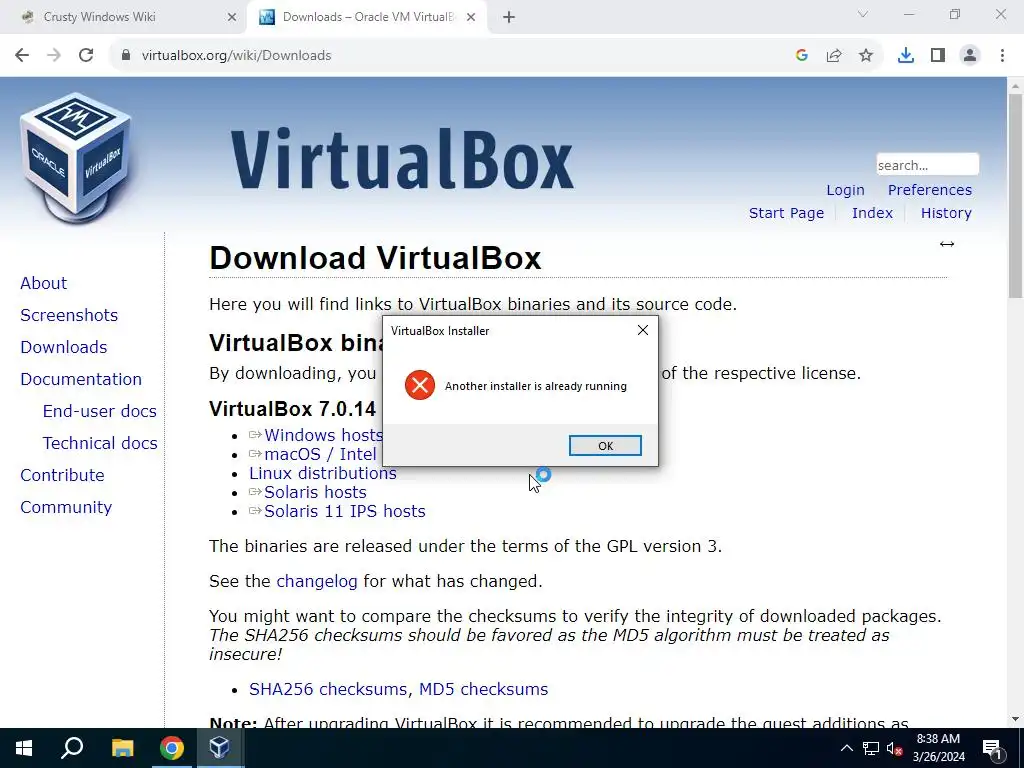Open the changelog link
Screen dimensions: 1024x768
[x=317, y=581]
